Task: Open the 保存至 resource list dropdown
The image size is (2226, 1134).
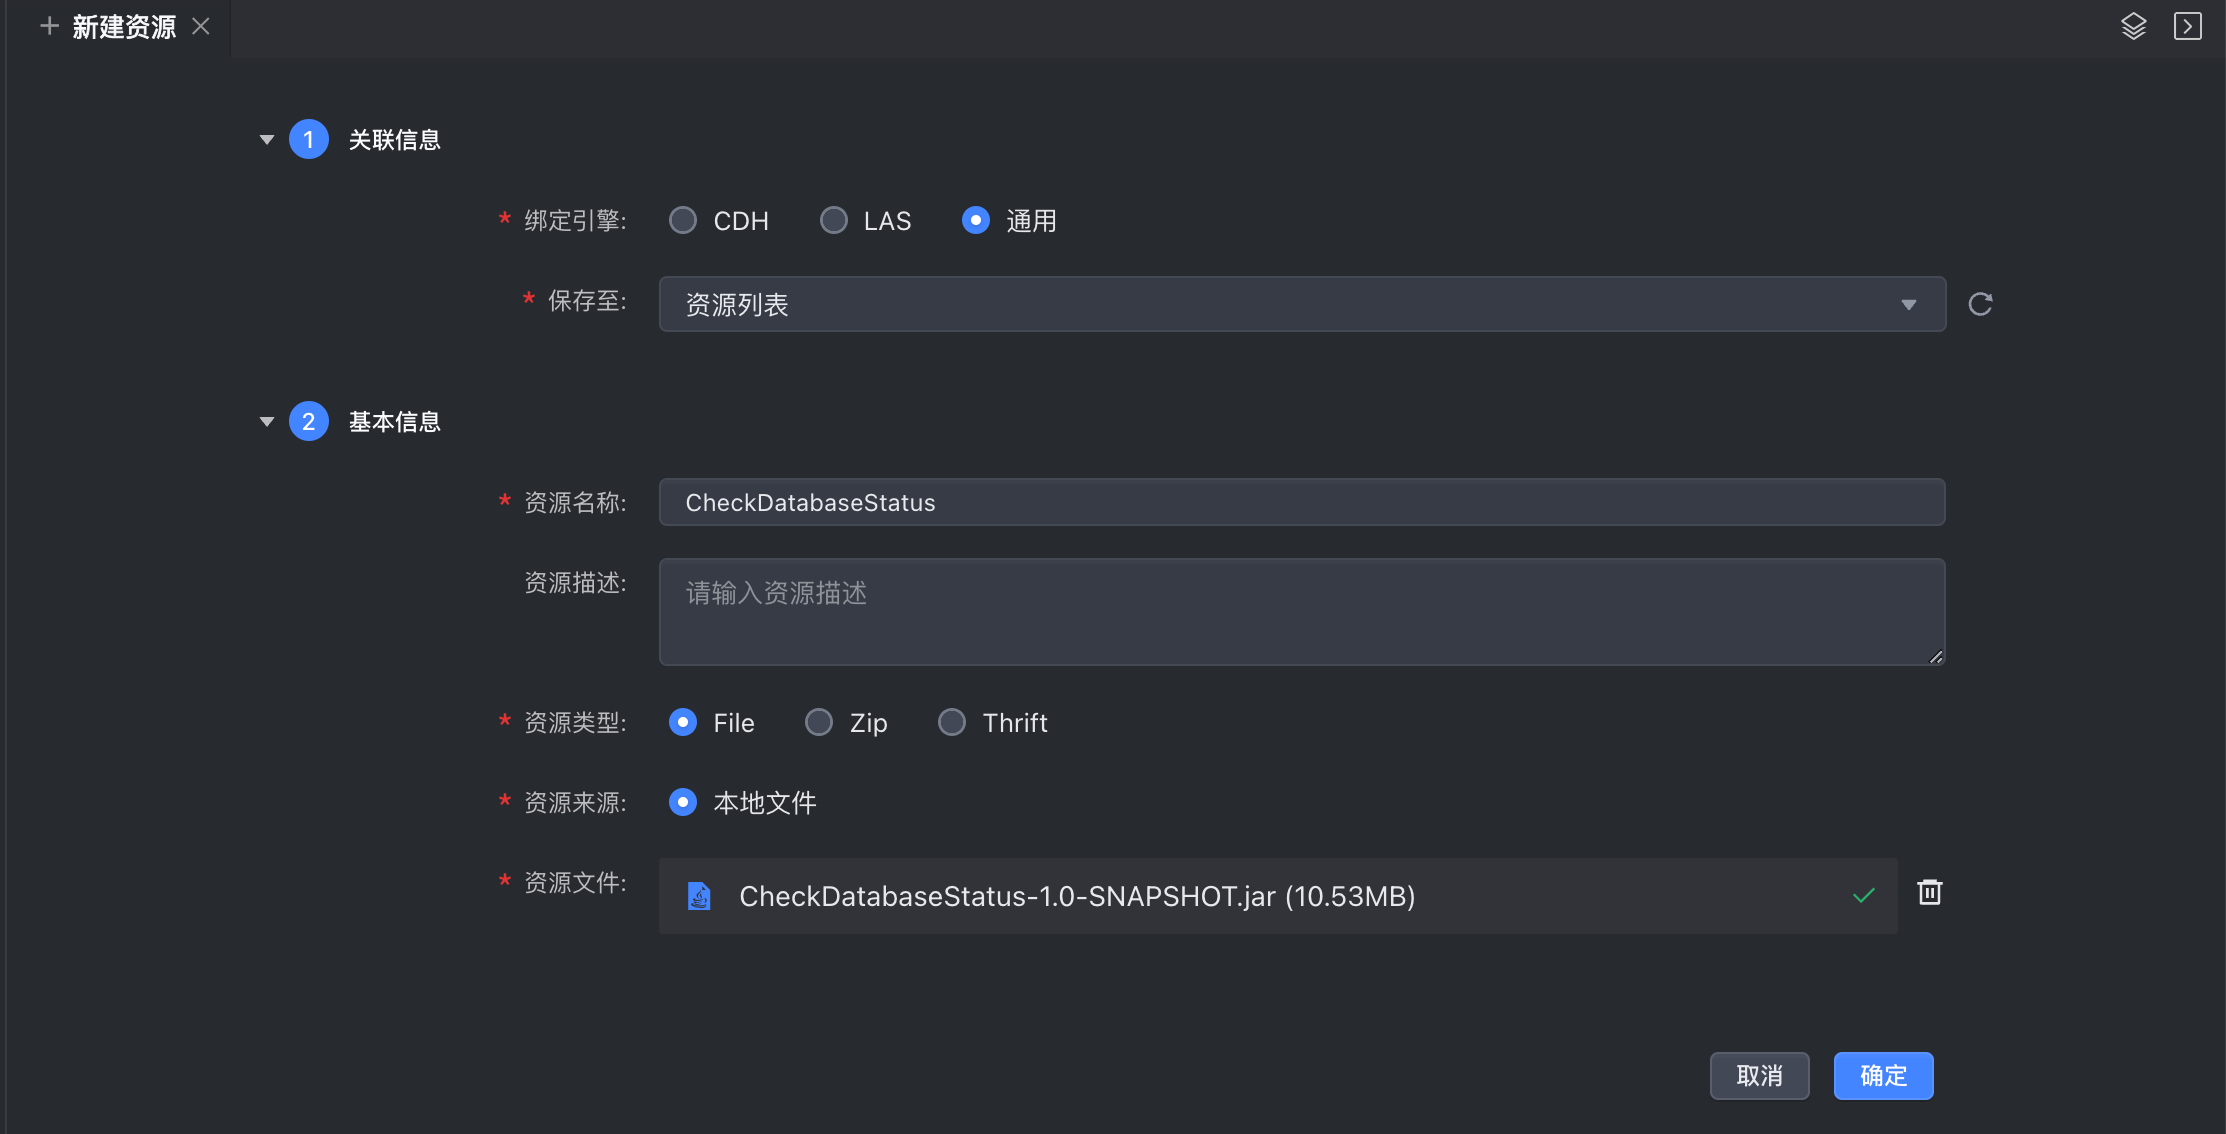Action: 1301,304
